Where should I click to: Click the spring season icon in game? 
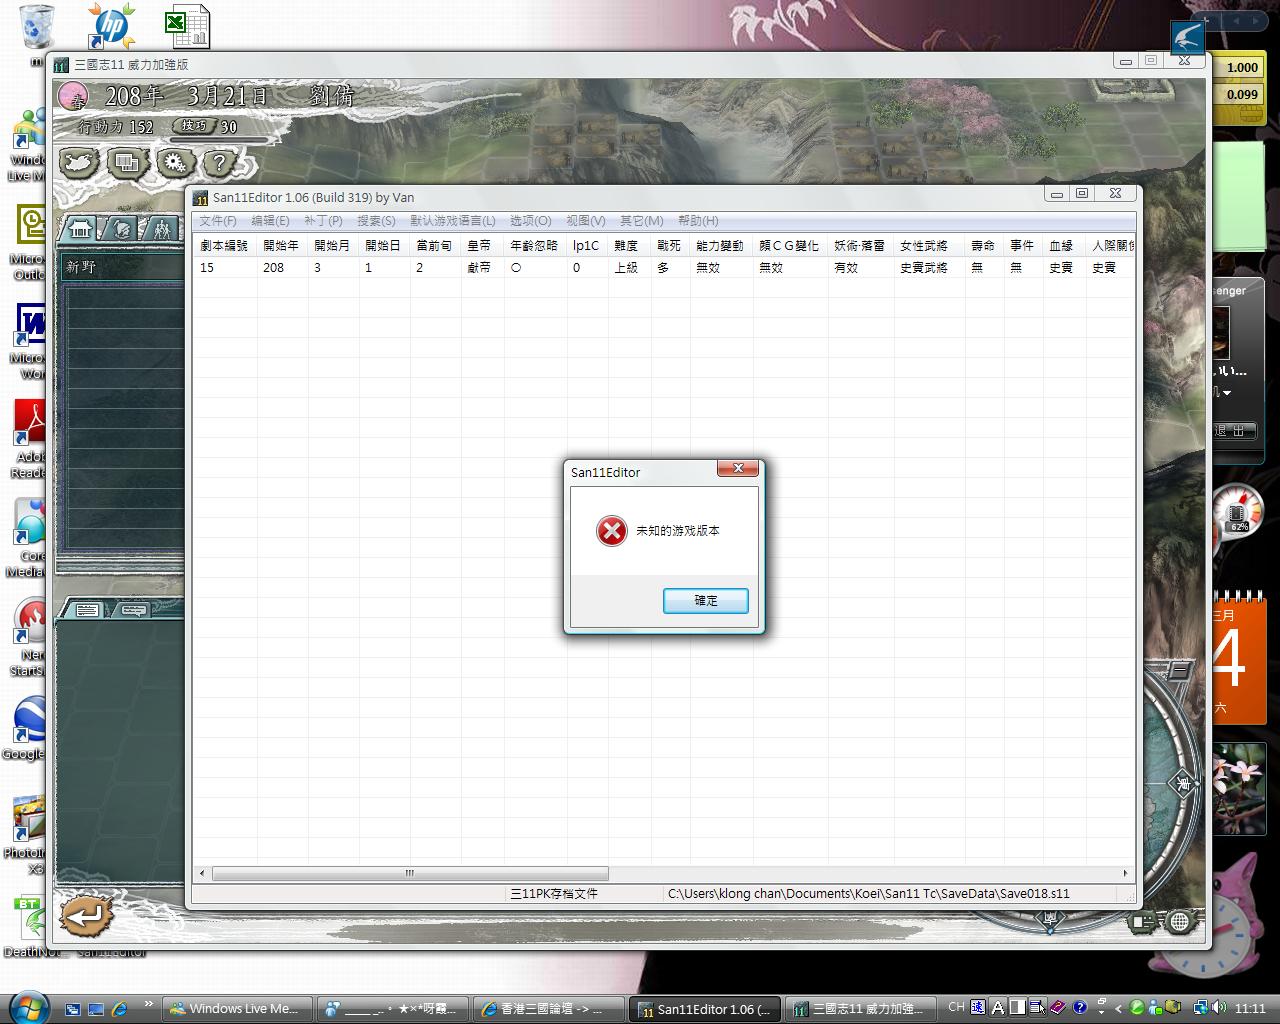pos(73,98)
